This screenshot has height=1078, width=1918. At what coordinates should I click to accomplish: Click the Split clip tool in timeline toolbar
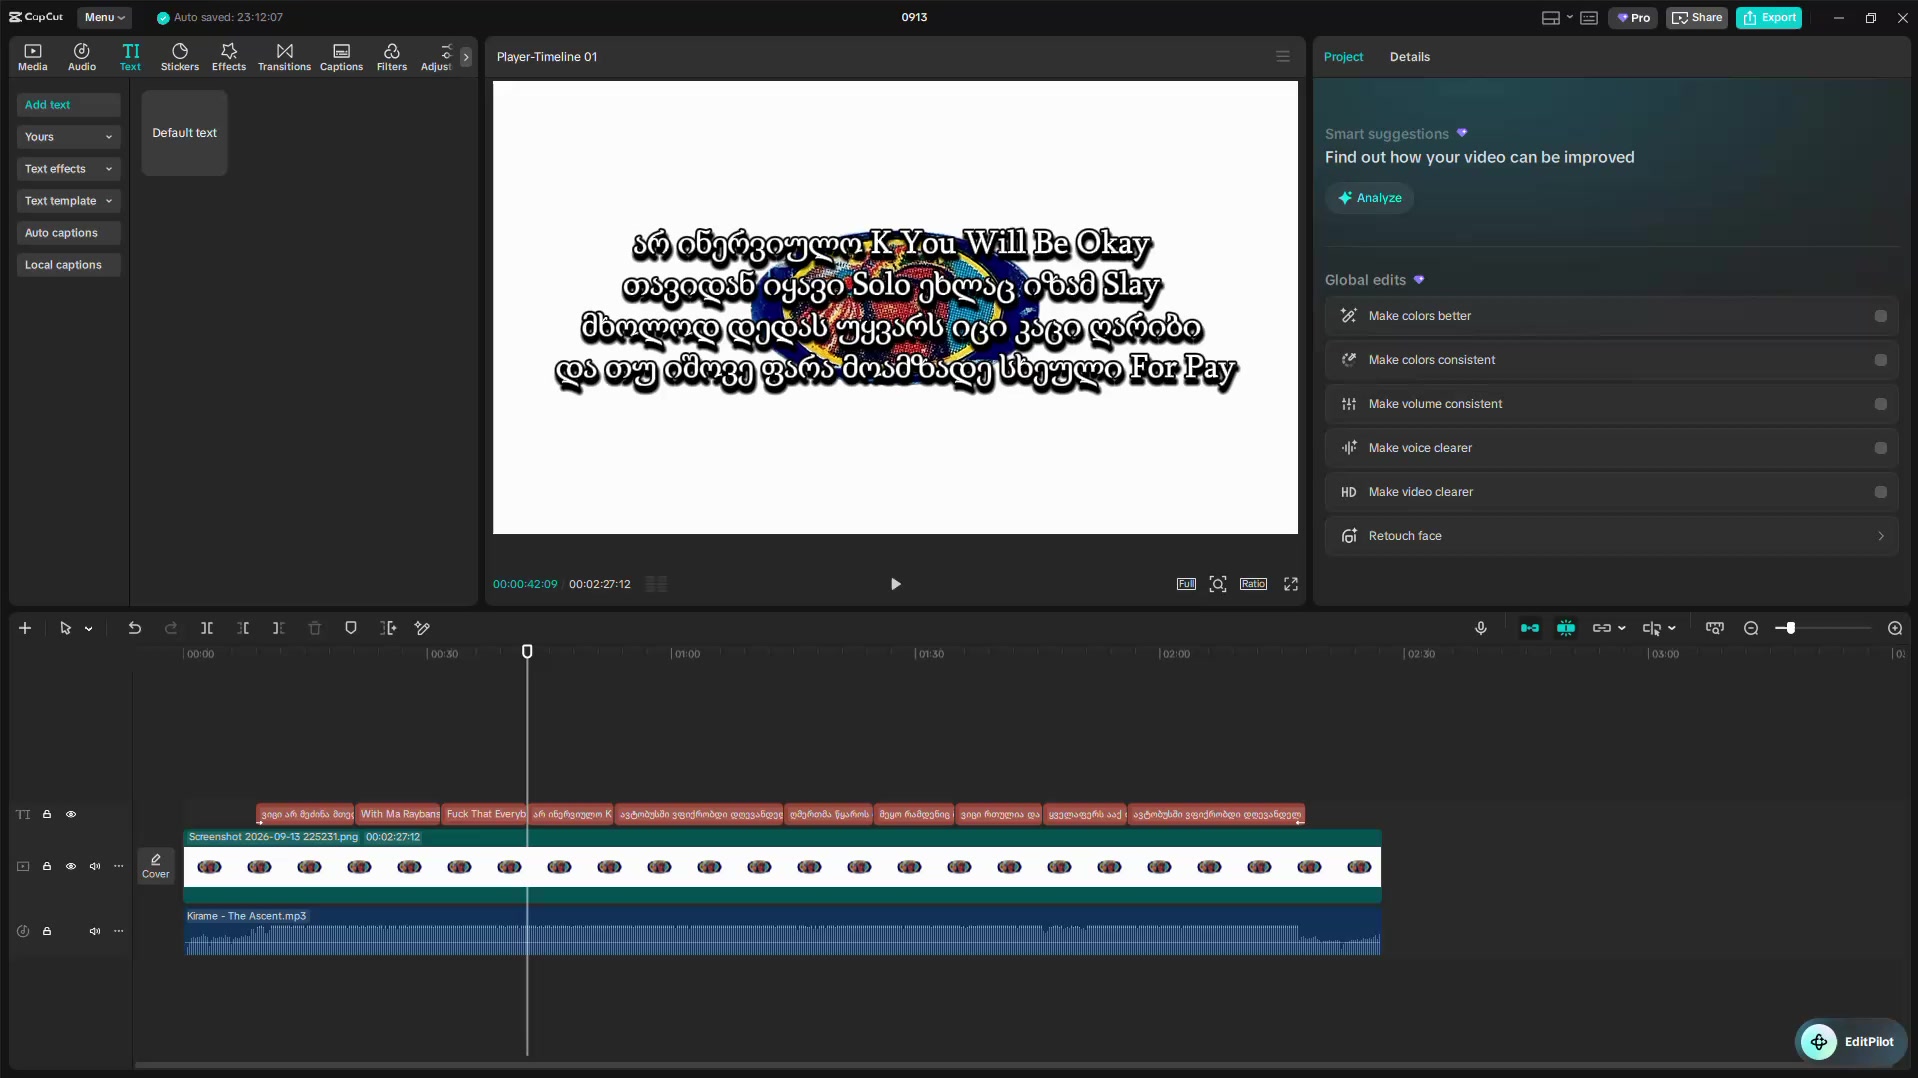(207, 628)
